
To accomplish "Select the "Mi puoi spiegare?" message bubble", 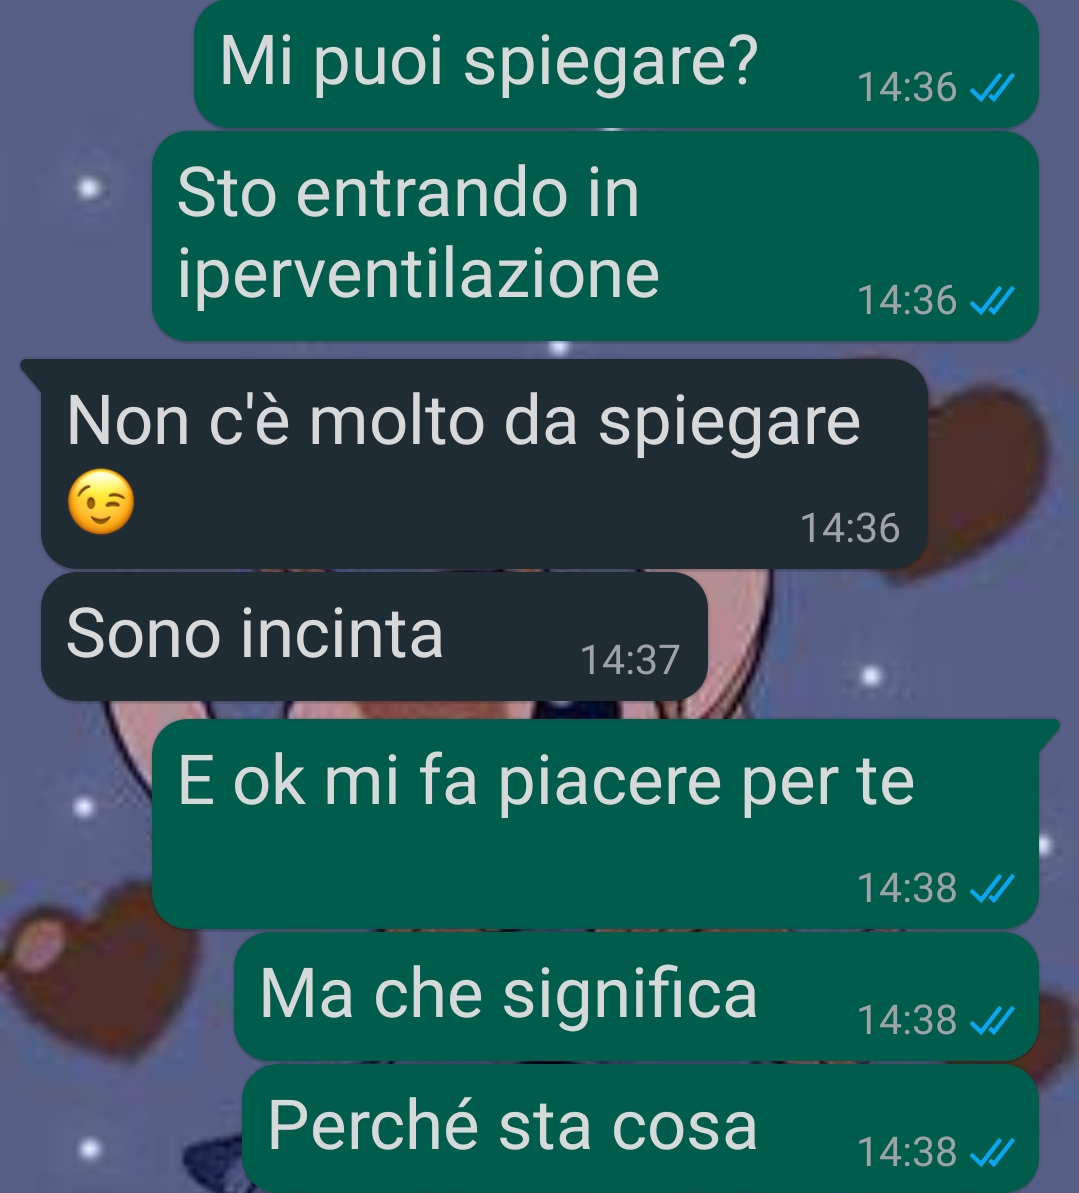I will click(616, 64).
